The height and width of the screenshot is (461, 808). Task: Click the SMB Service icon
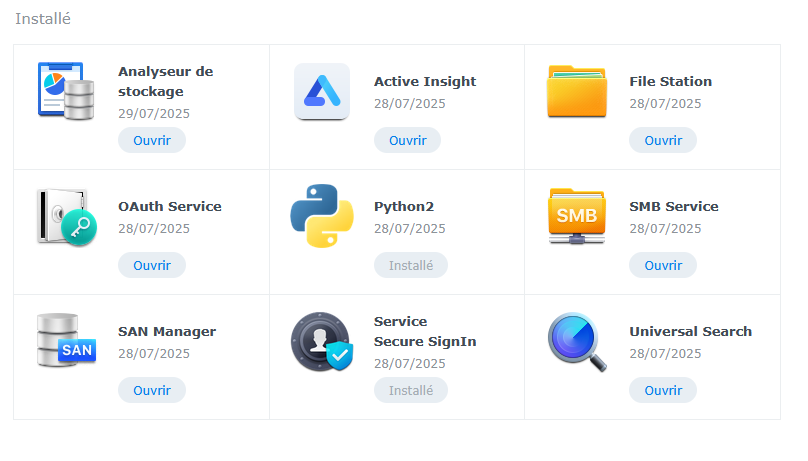(x=577, y=216)
